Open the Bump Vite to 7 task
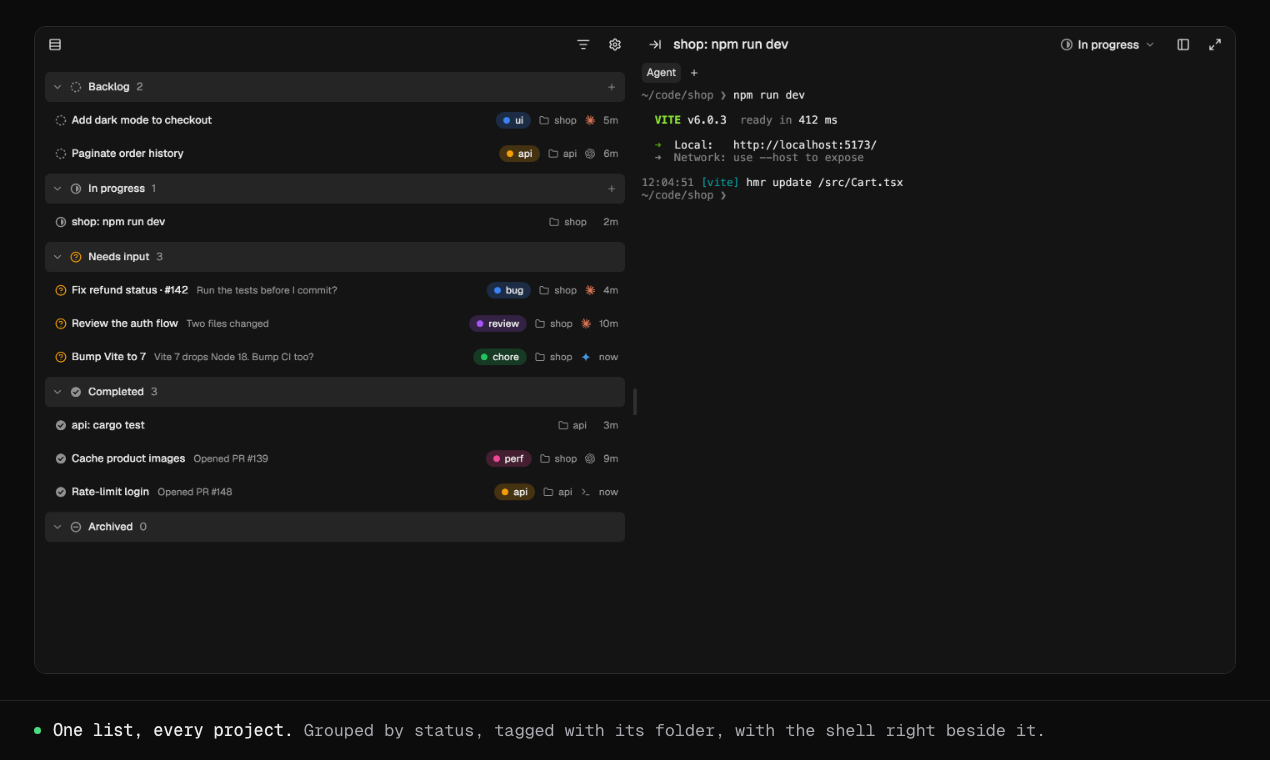Screen dimensions: 1270x760 click(335, 357)
